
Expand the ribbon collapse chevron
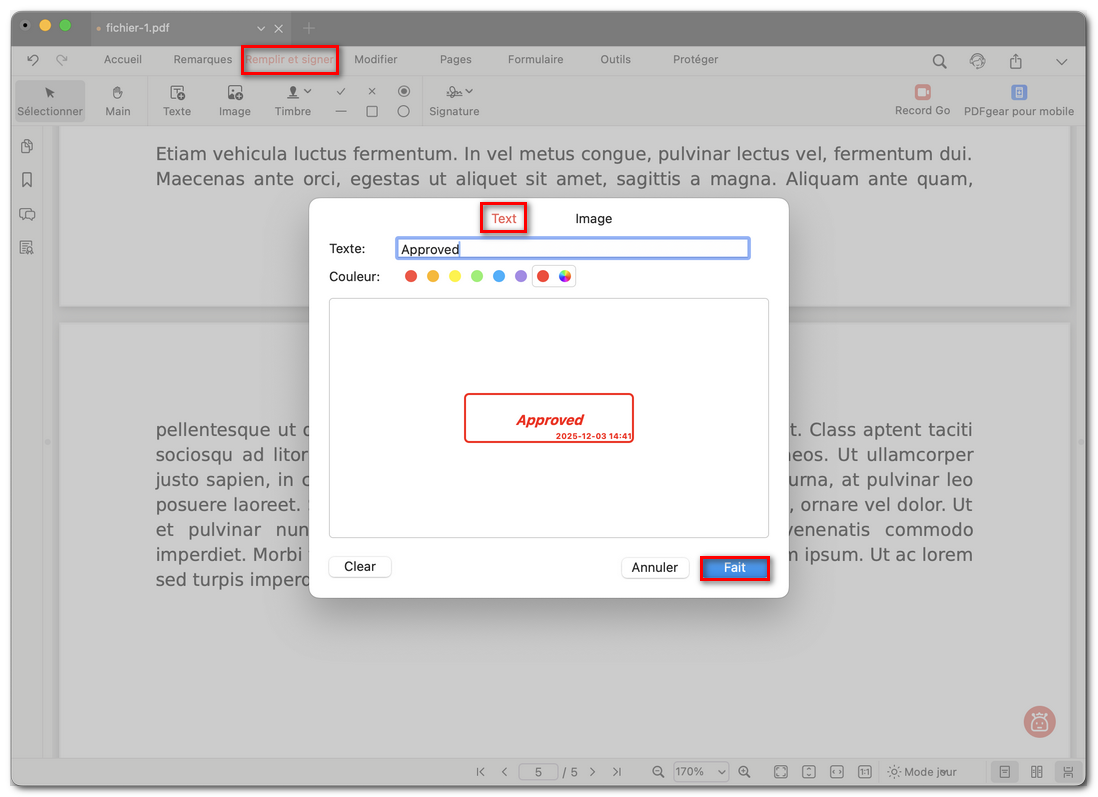tap(1061, 61)
